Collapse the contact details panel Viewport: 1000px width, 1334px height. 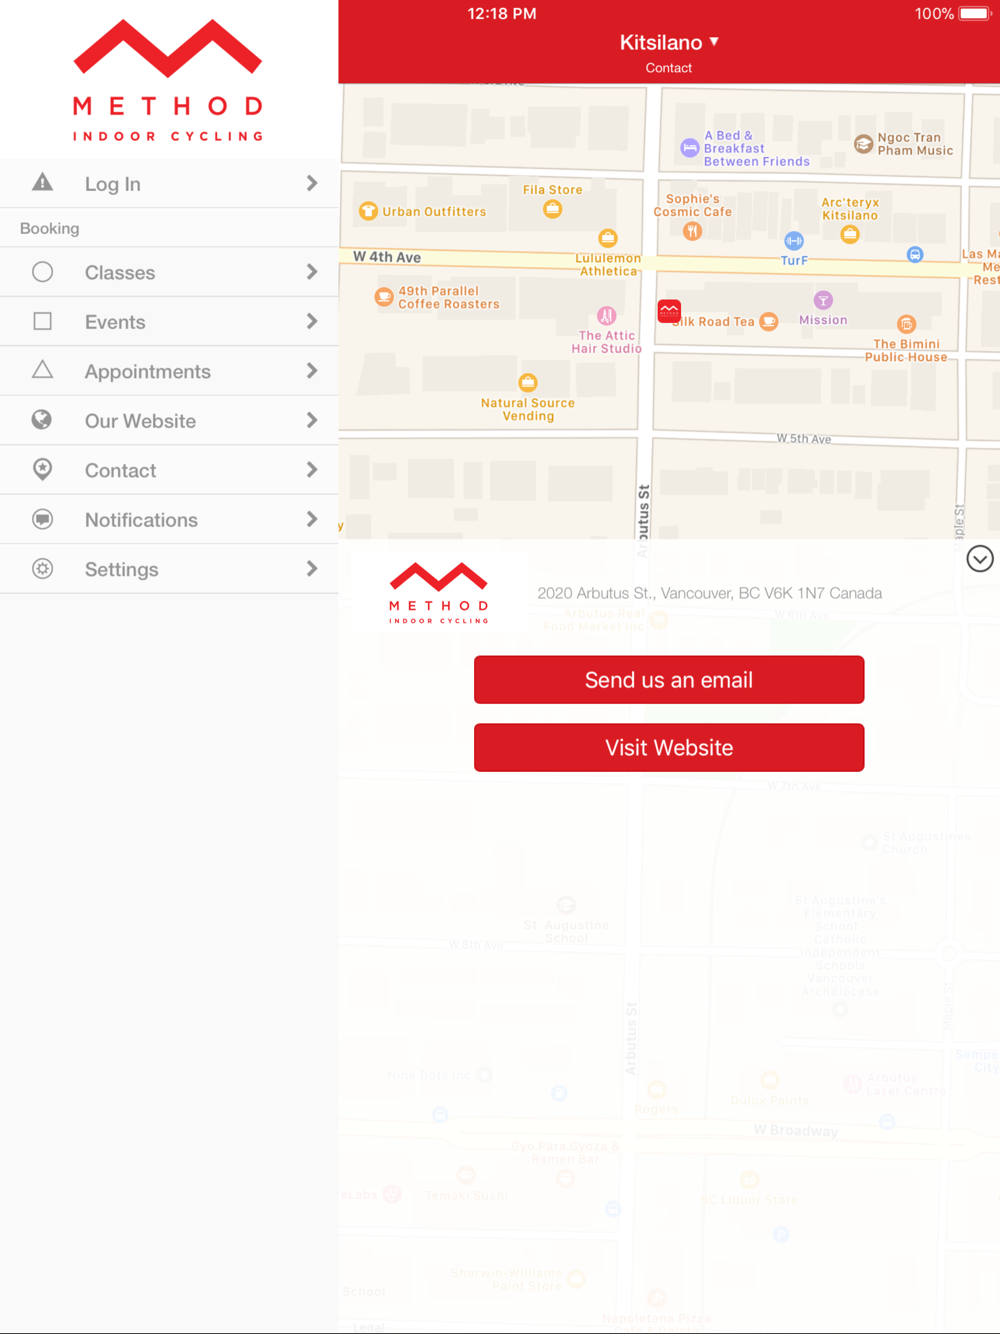pos(980,559)
